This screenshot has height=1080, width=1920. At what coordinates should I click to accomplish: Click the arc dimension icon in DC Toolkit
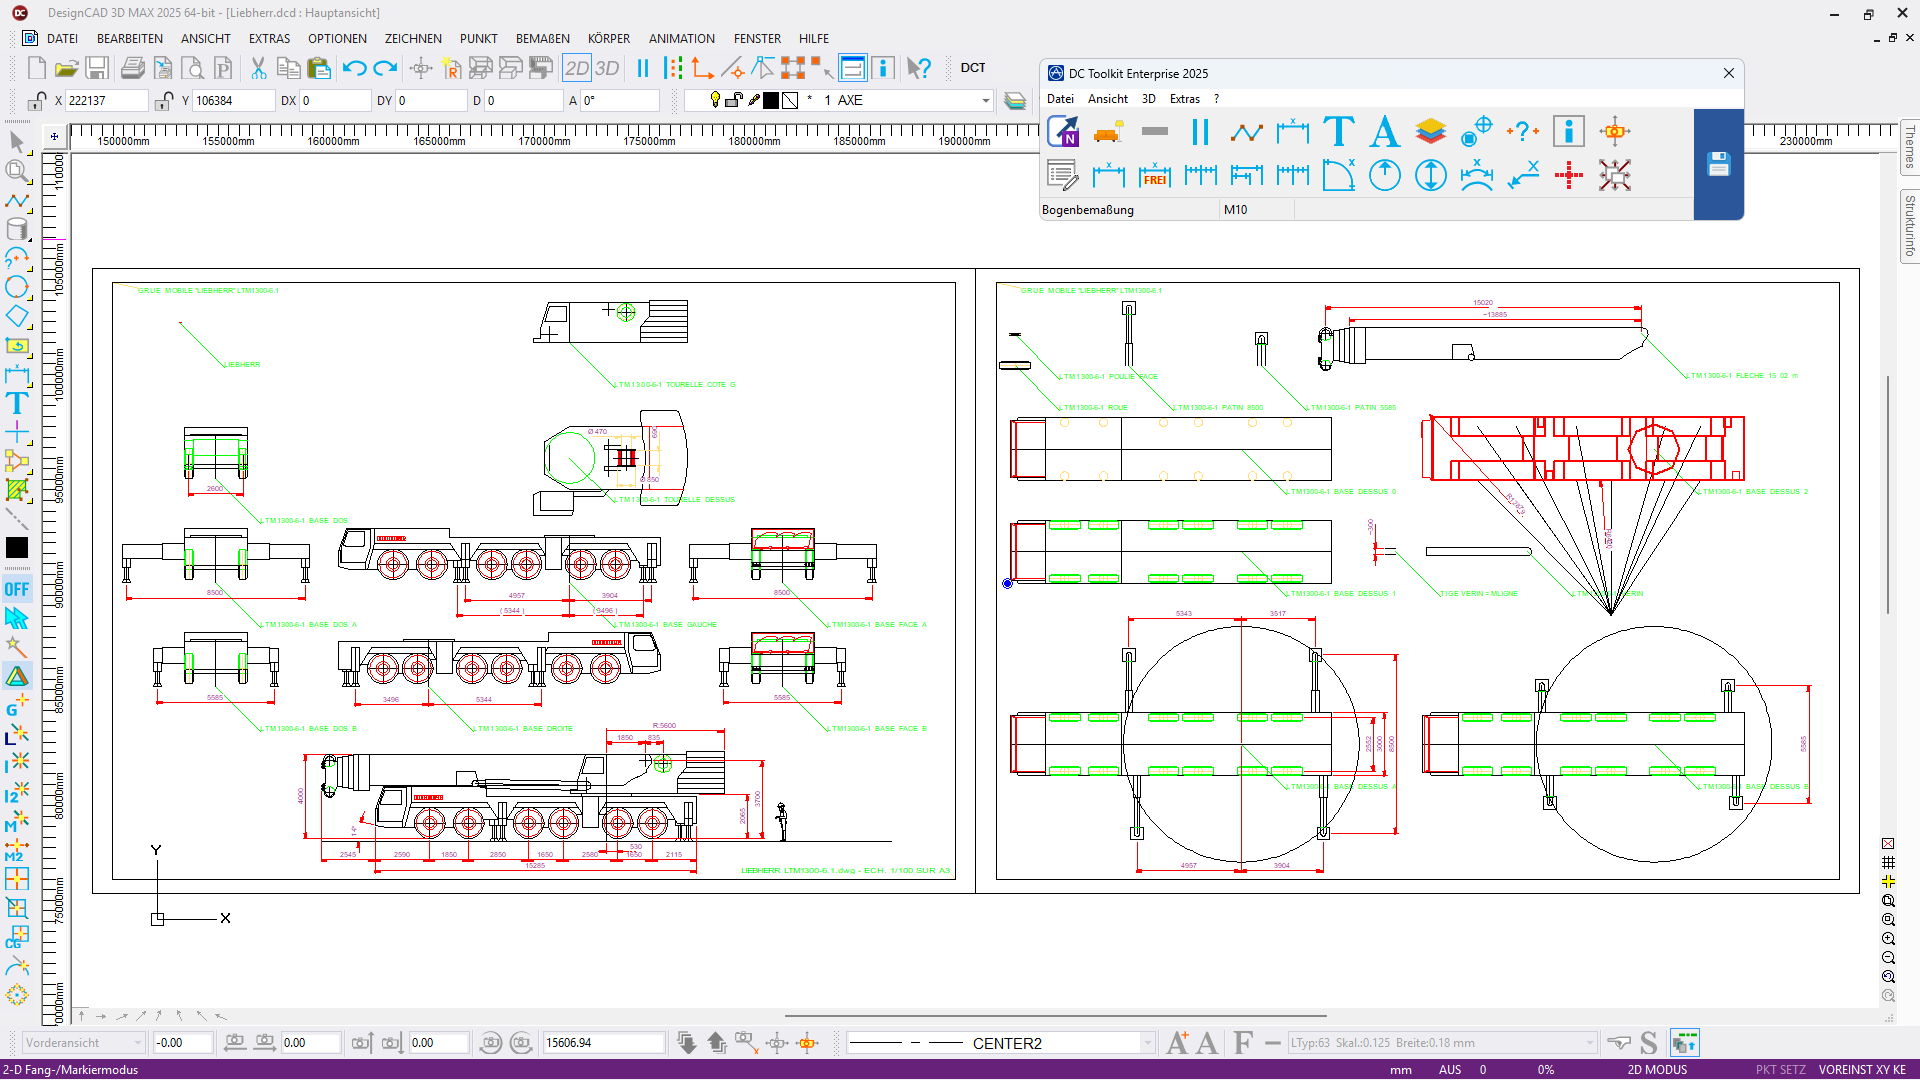(x=1476, y=176)
